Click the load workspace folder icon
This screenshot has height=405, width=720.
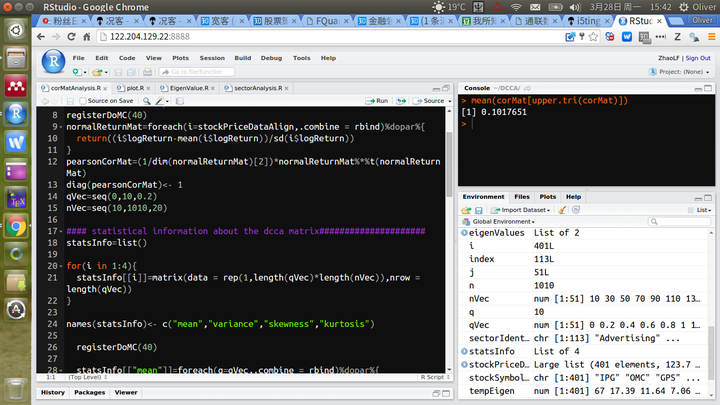click(467, 210)
